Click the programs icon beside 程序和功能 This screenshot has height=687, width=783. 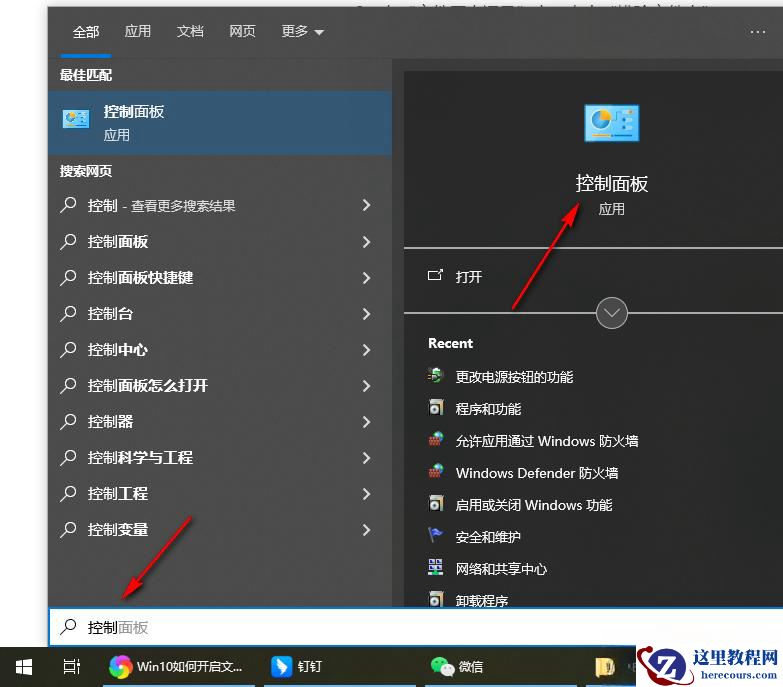point(435,407)
